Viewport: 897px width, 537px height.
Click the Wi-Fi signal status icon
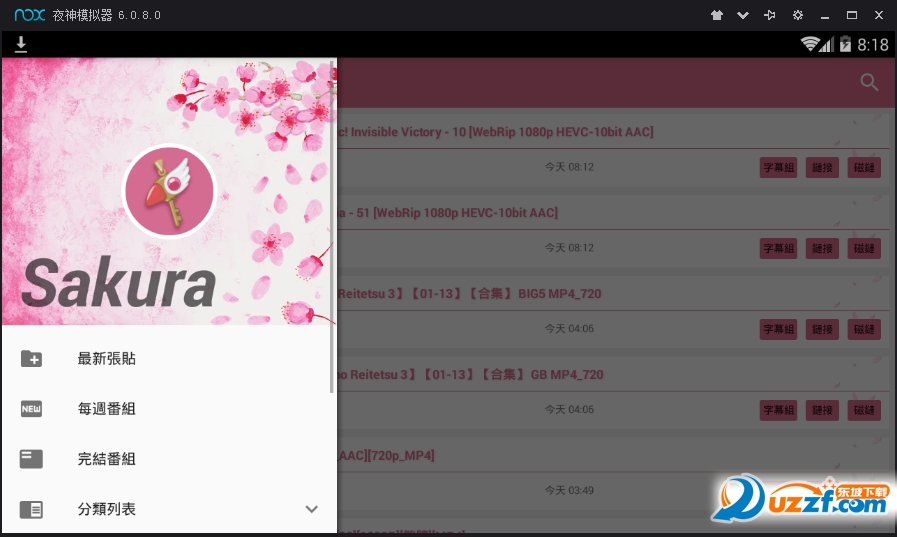[x=810, y=44]
